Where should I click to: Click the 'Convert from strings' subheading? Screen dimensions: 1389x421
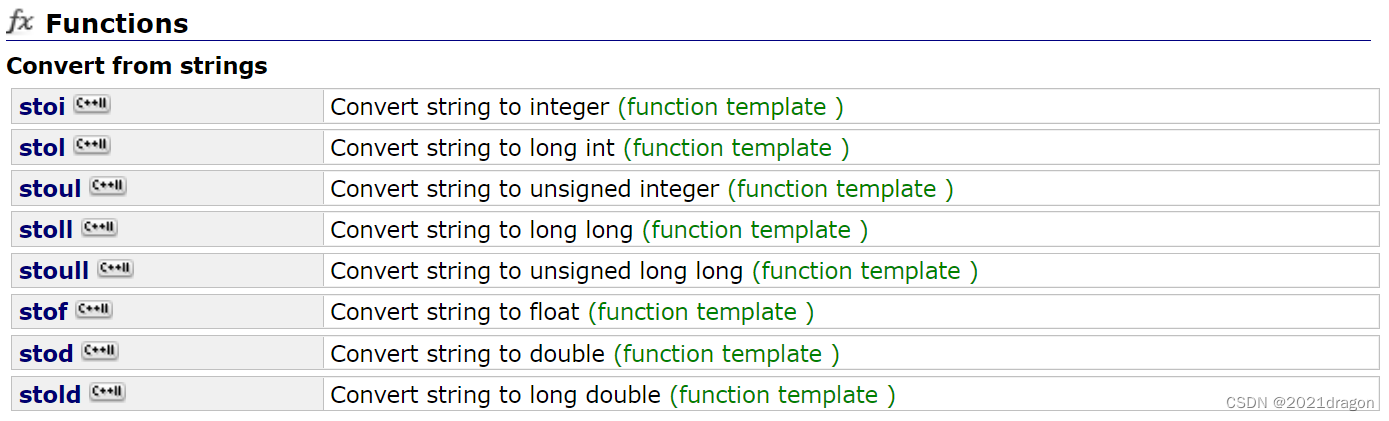(137, 67)
